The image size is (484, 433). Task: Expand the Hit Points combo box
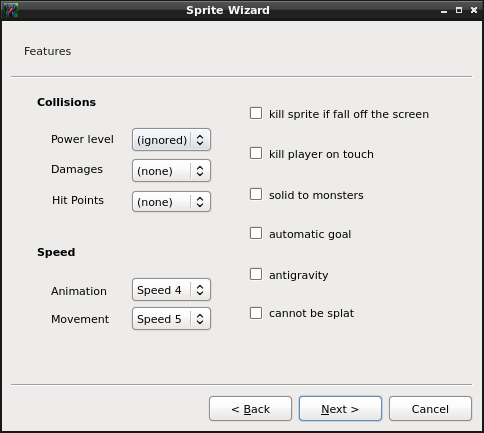click(x=171, y=202)
